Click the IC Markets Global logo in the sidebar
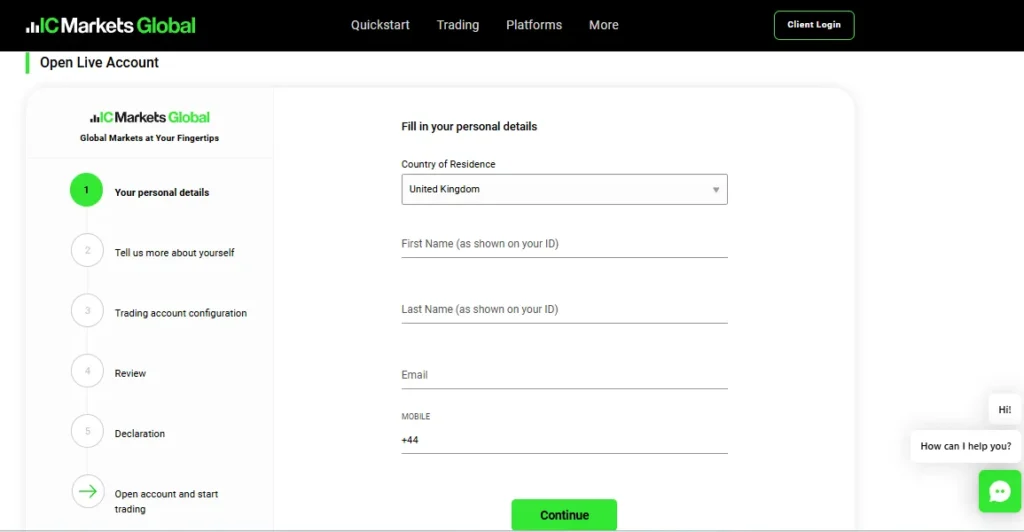This screenshot has height=532, width=1024. pyautogui.click(x=150, y=117)
